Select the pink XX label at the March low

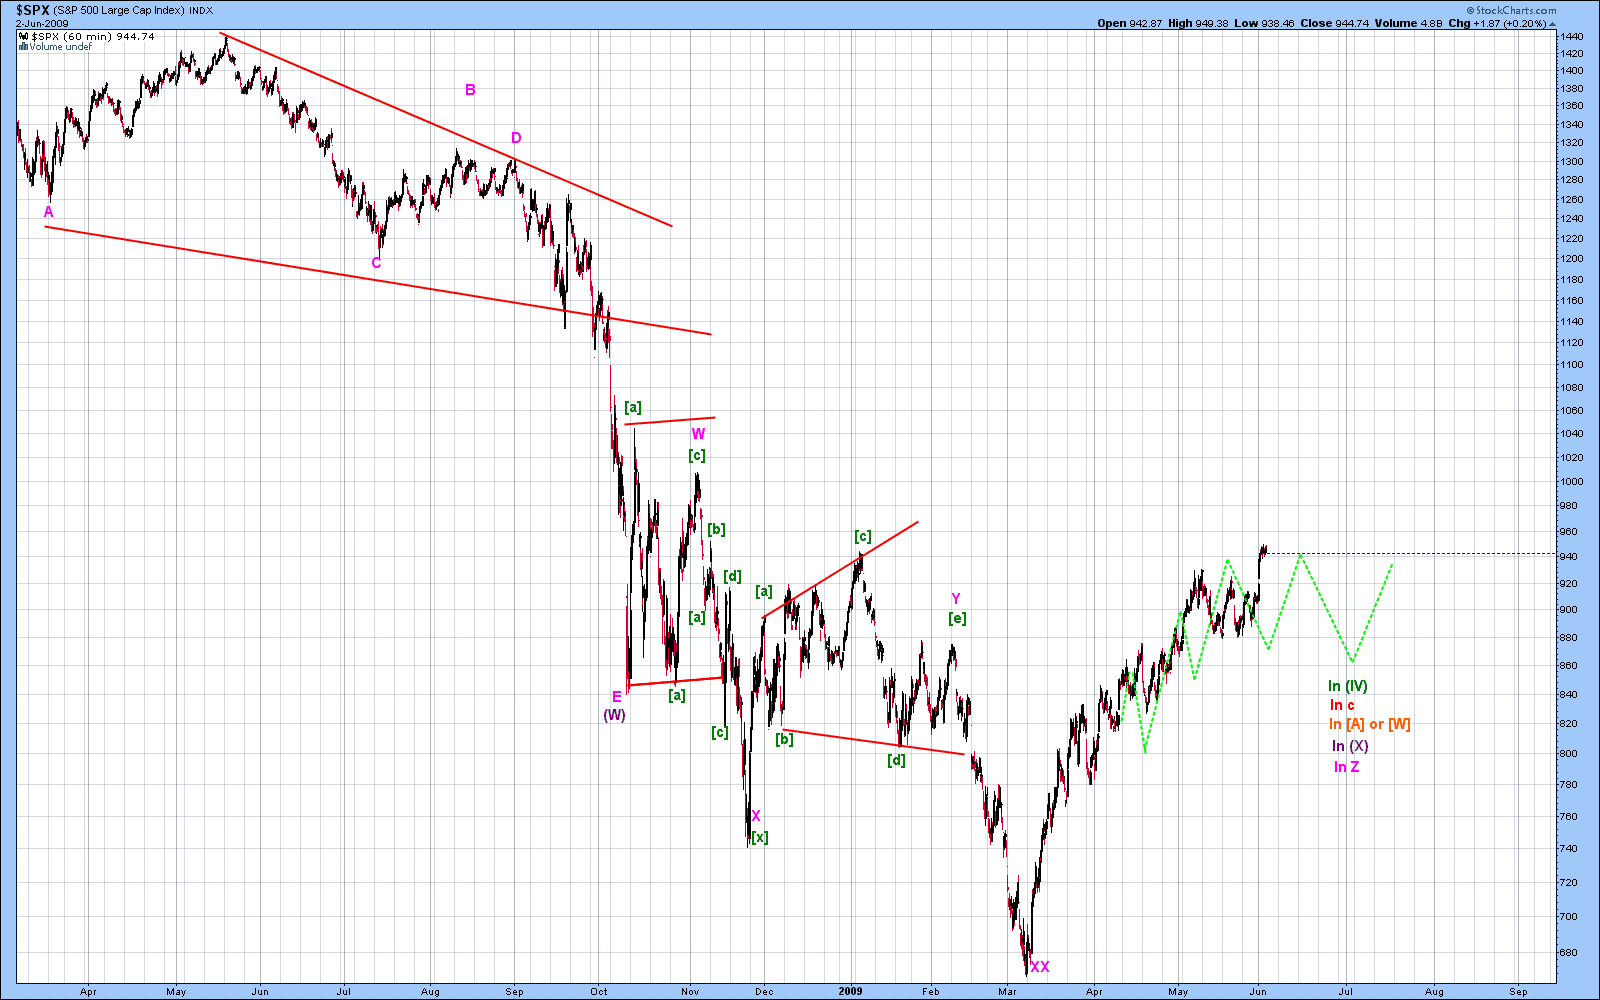tap(1040, 966)
